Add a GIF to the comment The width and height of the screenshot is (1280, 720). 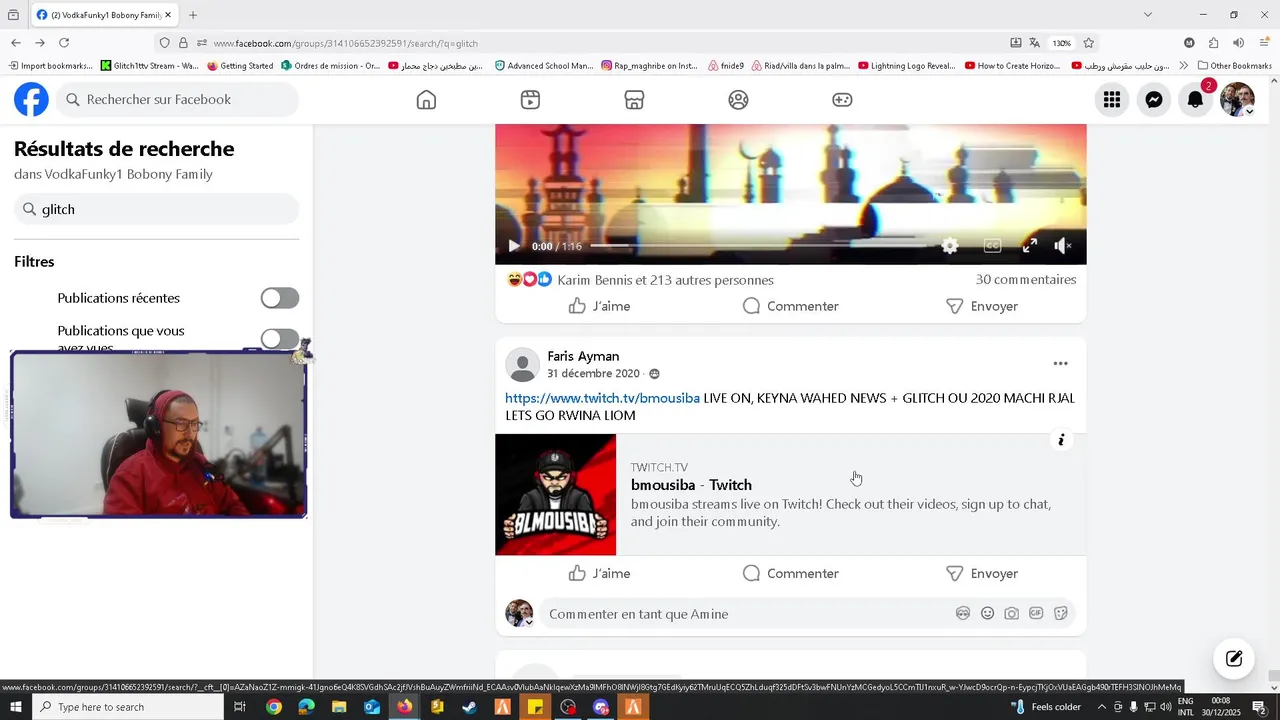point(1036,614)
